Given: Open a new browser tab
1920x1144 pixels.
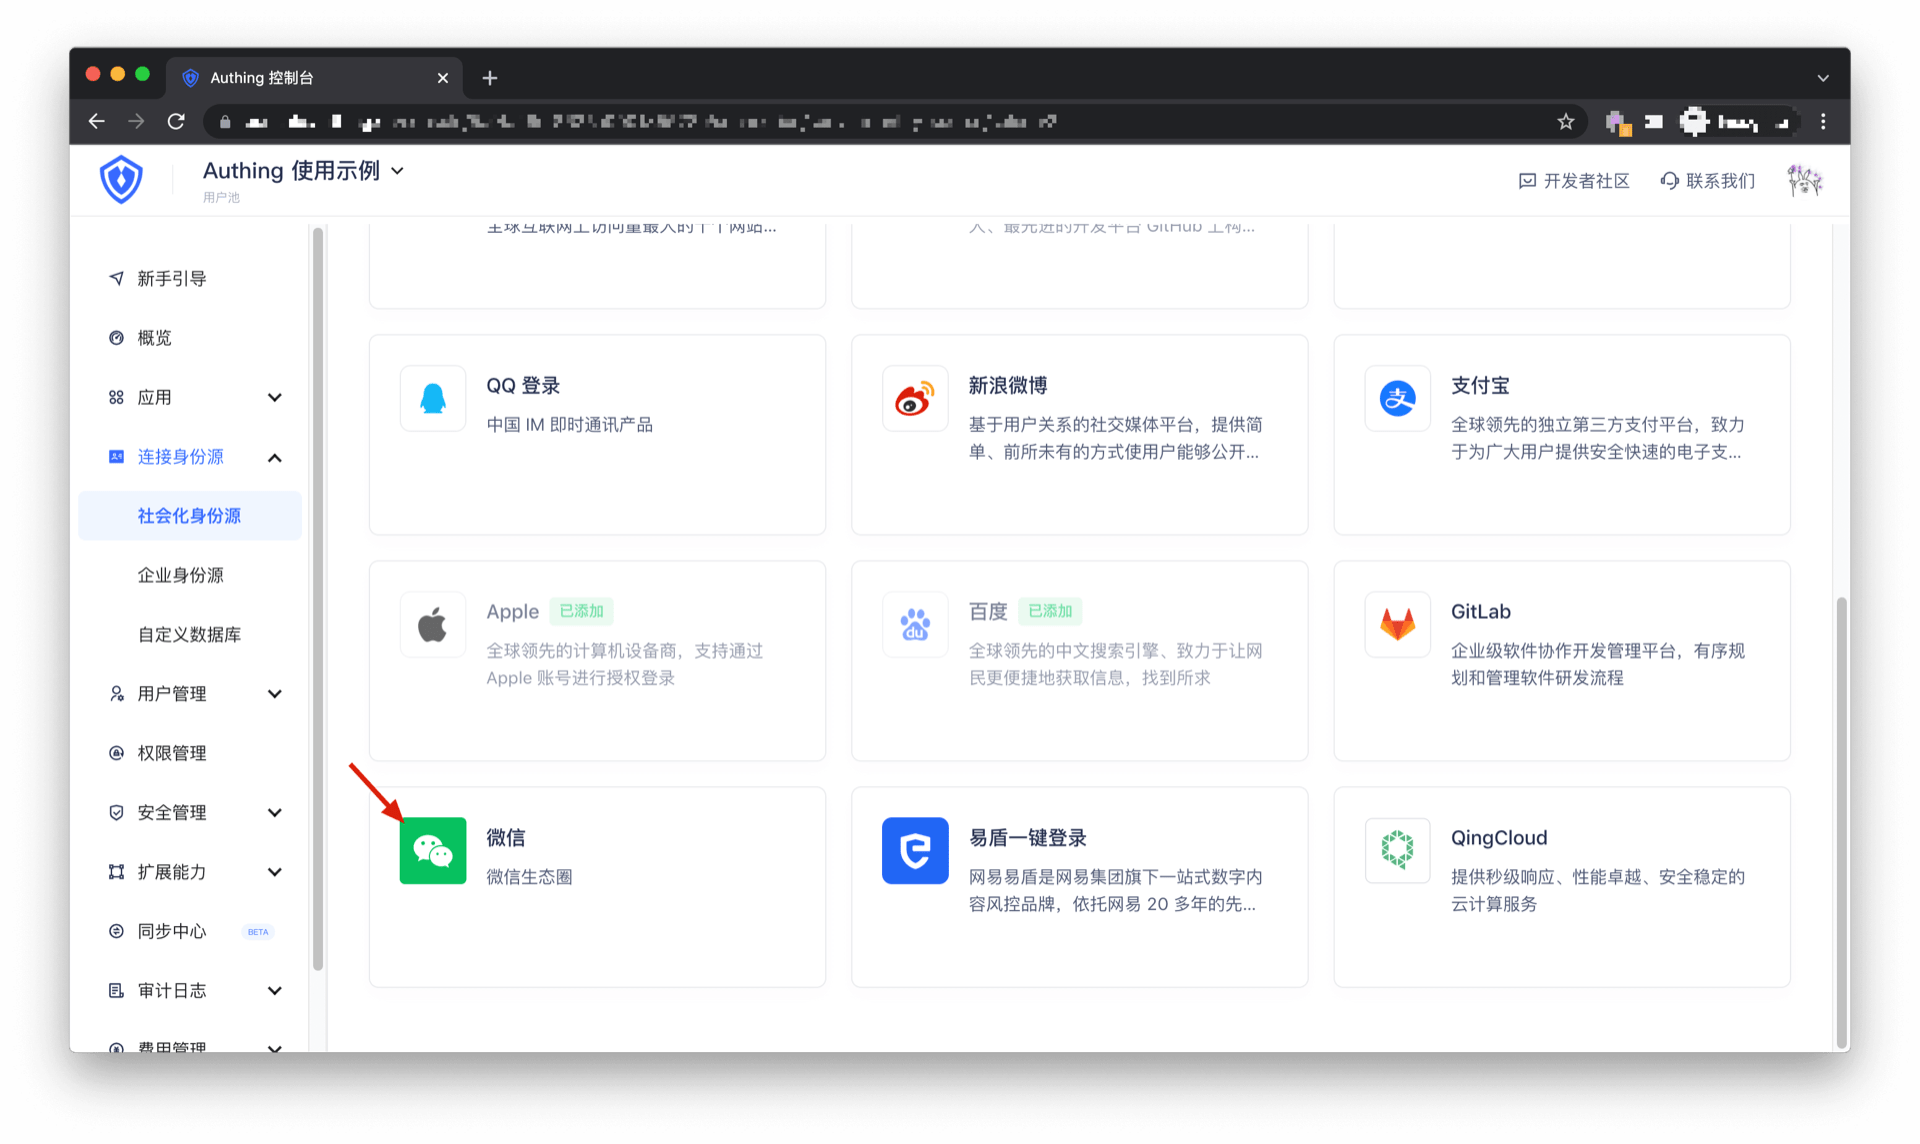Looking at the screenshot, I should (489, 78).
